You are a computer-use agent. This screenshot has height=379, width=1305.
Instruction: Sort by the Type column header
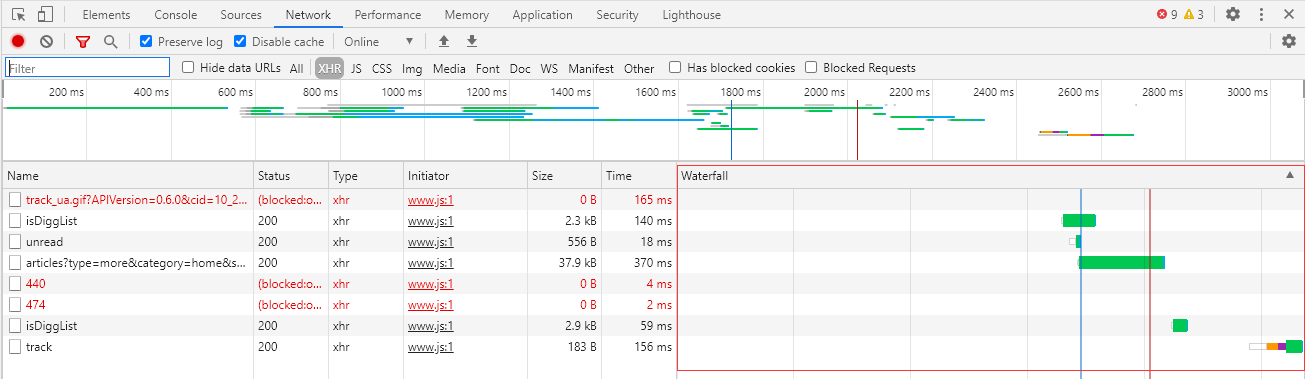point(366,176)
